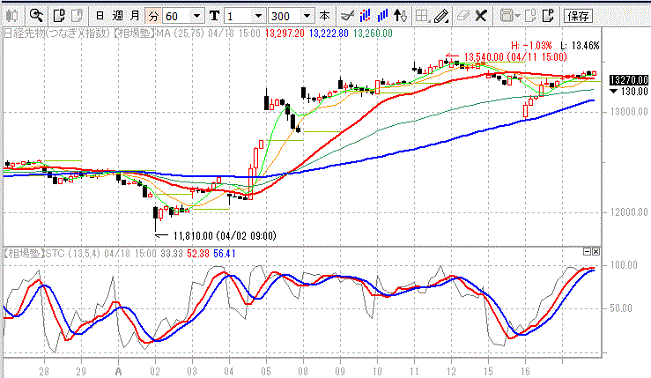Open the tick value dropdown showing 1
Image resolution: width=651 pixels, height=378 pixels.
(x=258, y=16)
